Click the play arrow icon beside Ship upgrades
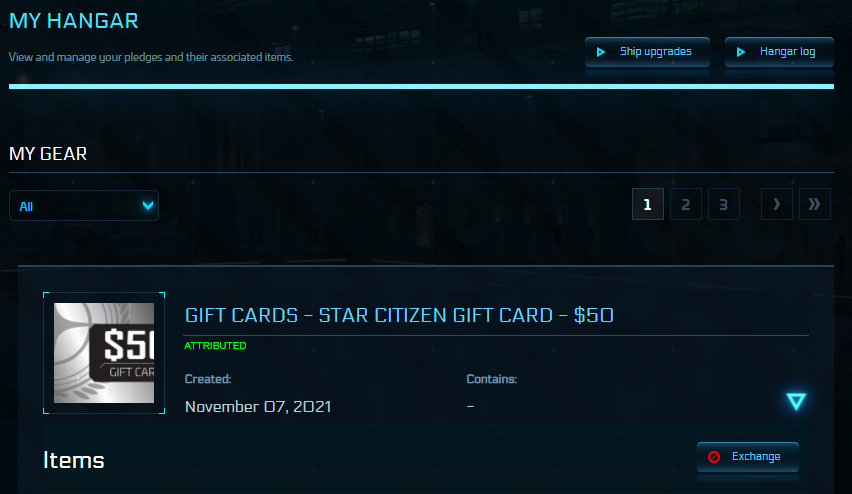Image resolution: width=852 pixels, height=494 pixels. pyautogui.click(x=601, y=52)
